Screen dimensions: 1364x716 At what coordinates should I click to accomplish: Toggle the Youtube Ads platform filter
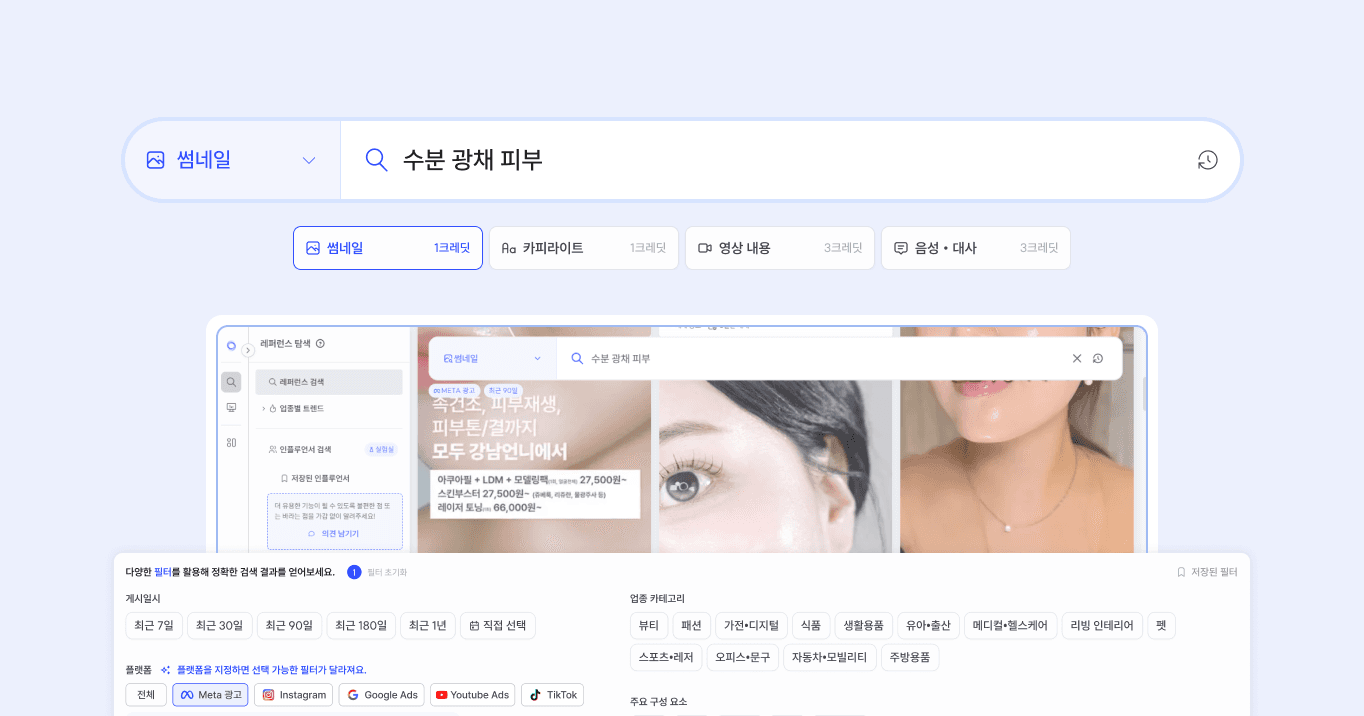tap(473, 695)
